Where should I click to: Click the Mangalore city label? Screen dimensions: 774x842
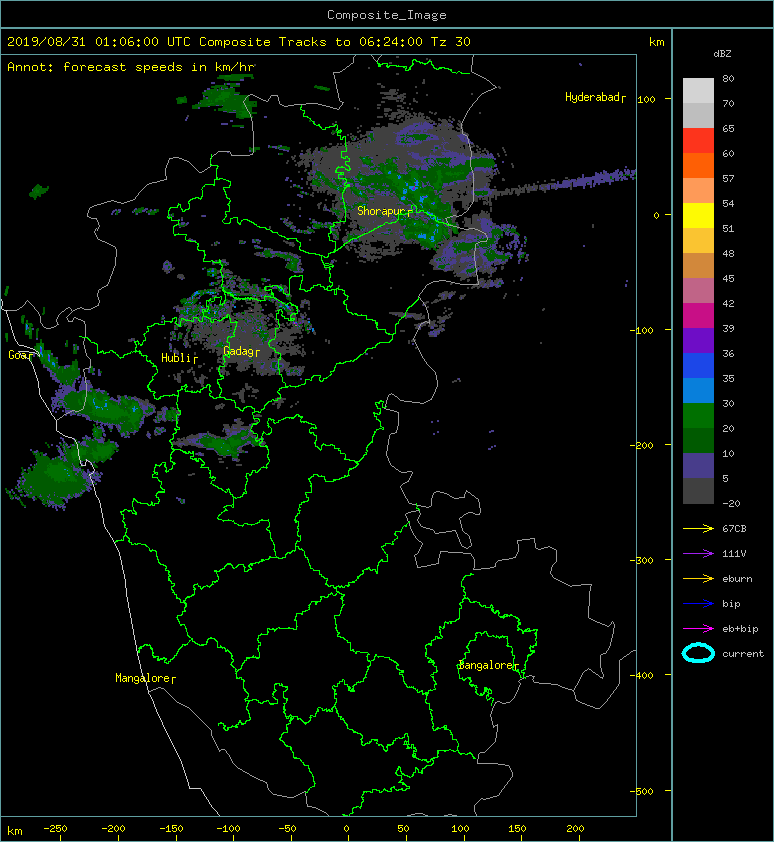142,678
